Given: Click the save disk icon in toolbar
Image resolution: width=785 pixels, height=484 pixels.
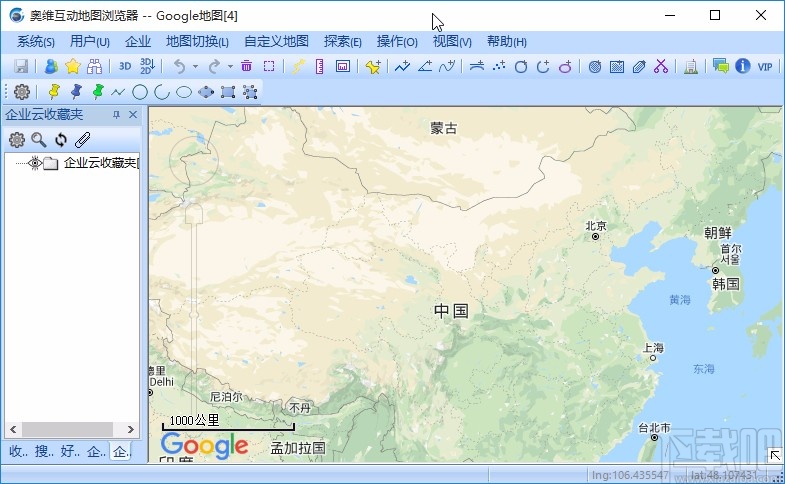Looking at the screenshot, I should pos(21,66).
